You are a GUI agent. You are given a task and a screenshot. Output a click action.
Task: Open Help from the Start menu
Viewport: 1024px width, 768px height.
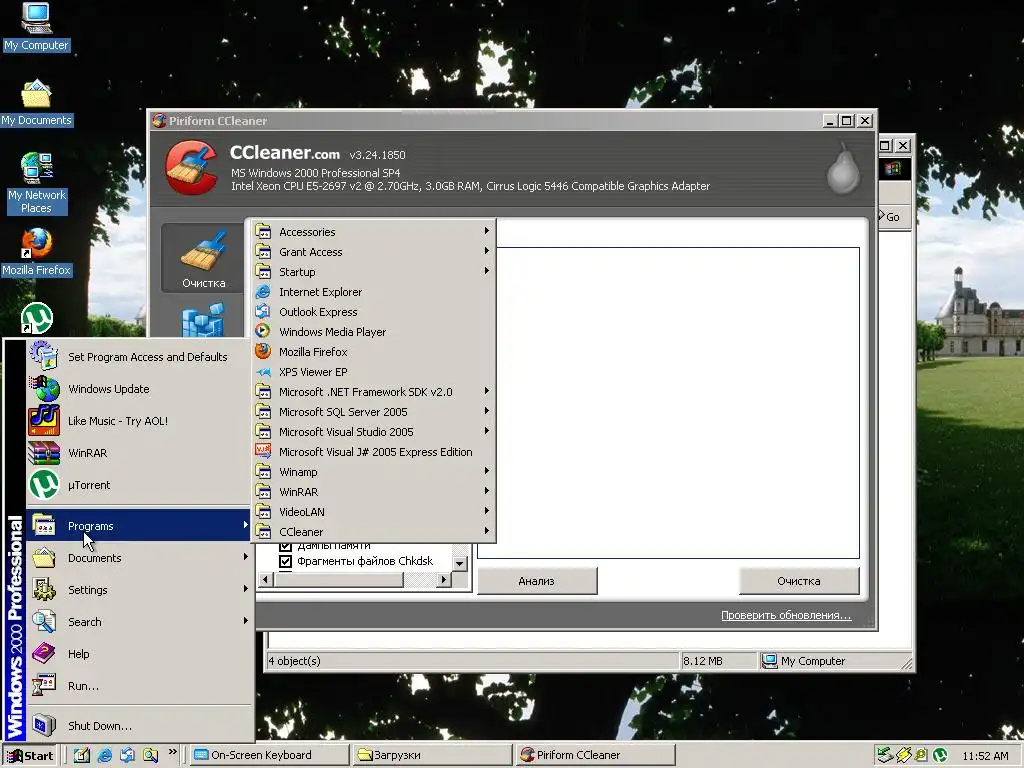coord(138,654)
